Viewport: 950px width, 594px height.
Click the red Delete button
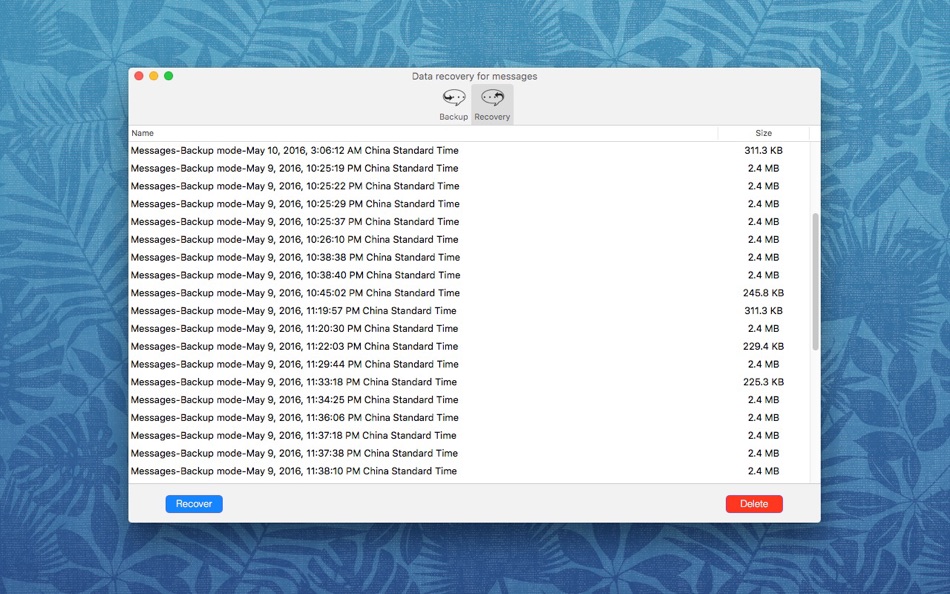(x=754, y=504)
